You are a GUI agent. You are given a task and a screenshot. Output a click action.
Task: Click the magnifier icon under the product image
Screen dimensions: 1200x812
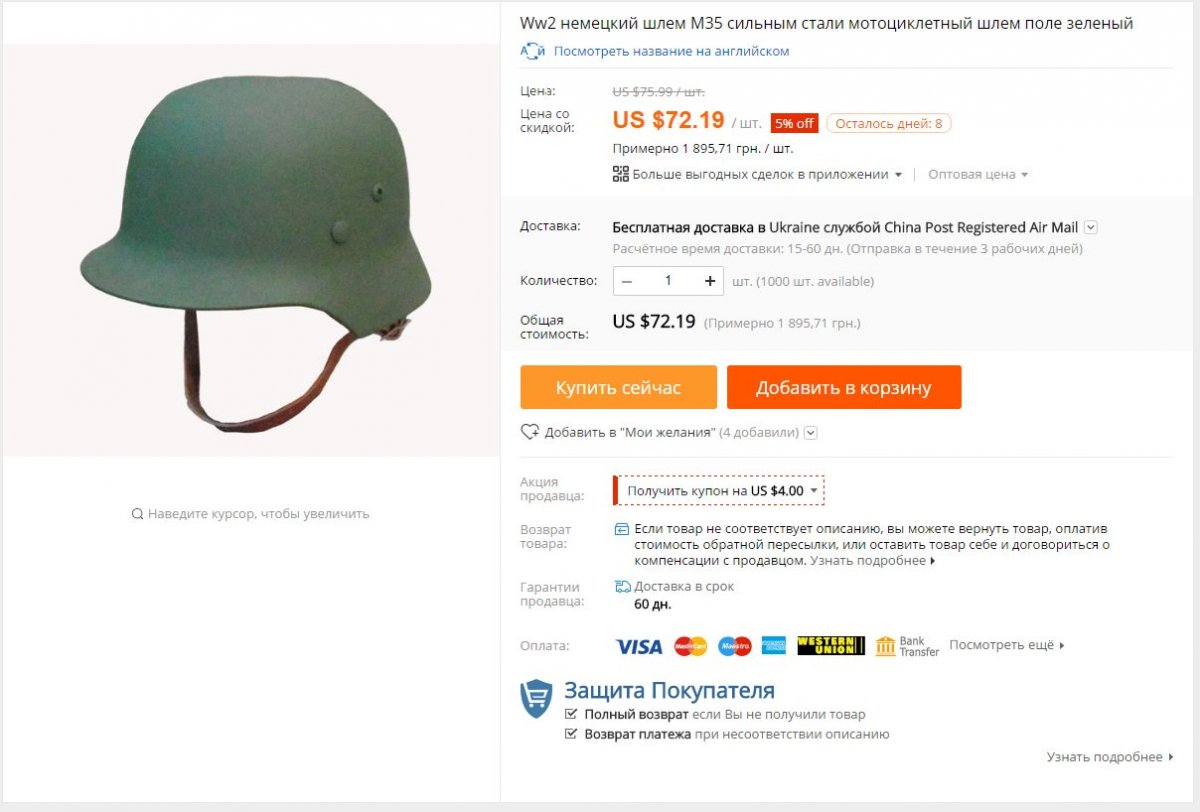137,514
